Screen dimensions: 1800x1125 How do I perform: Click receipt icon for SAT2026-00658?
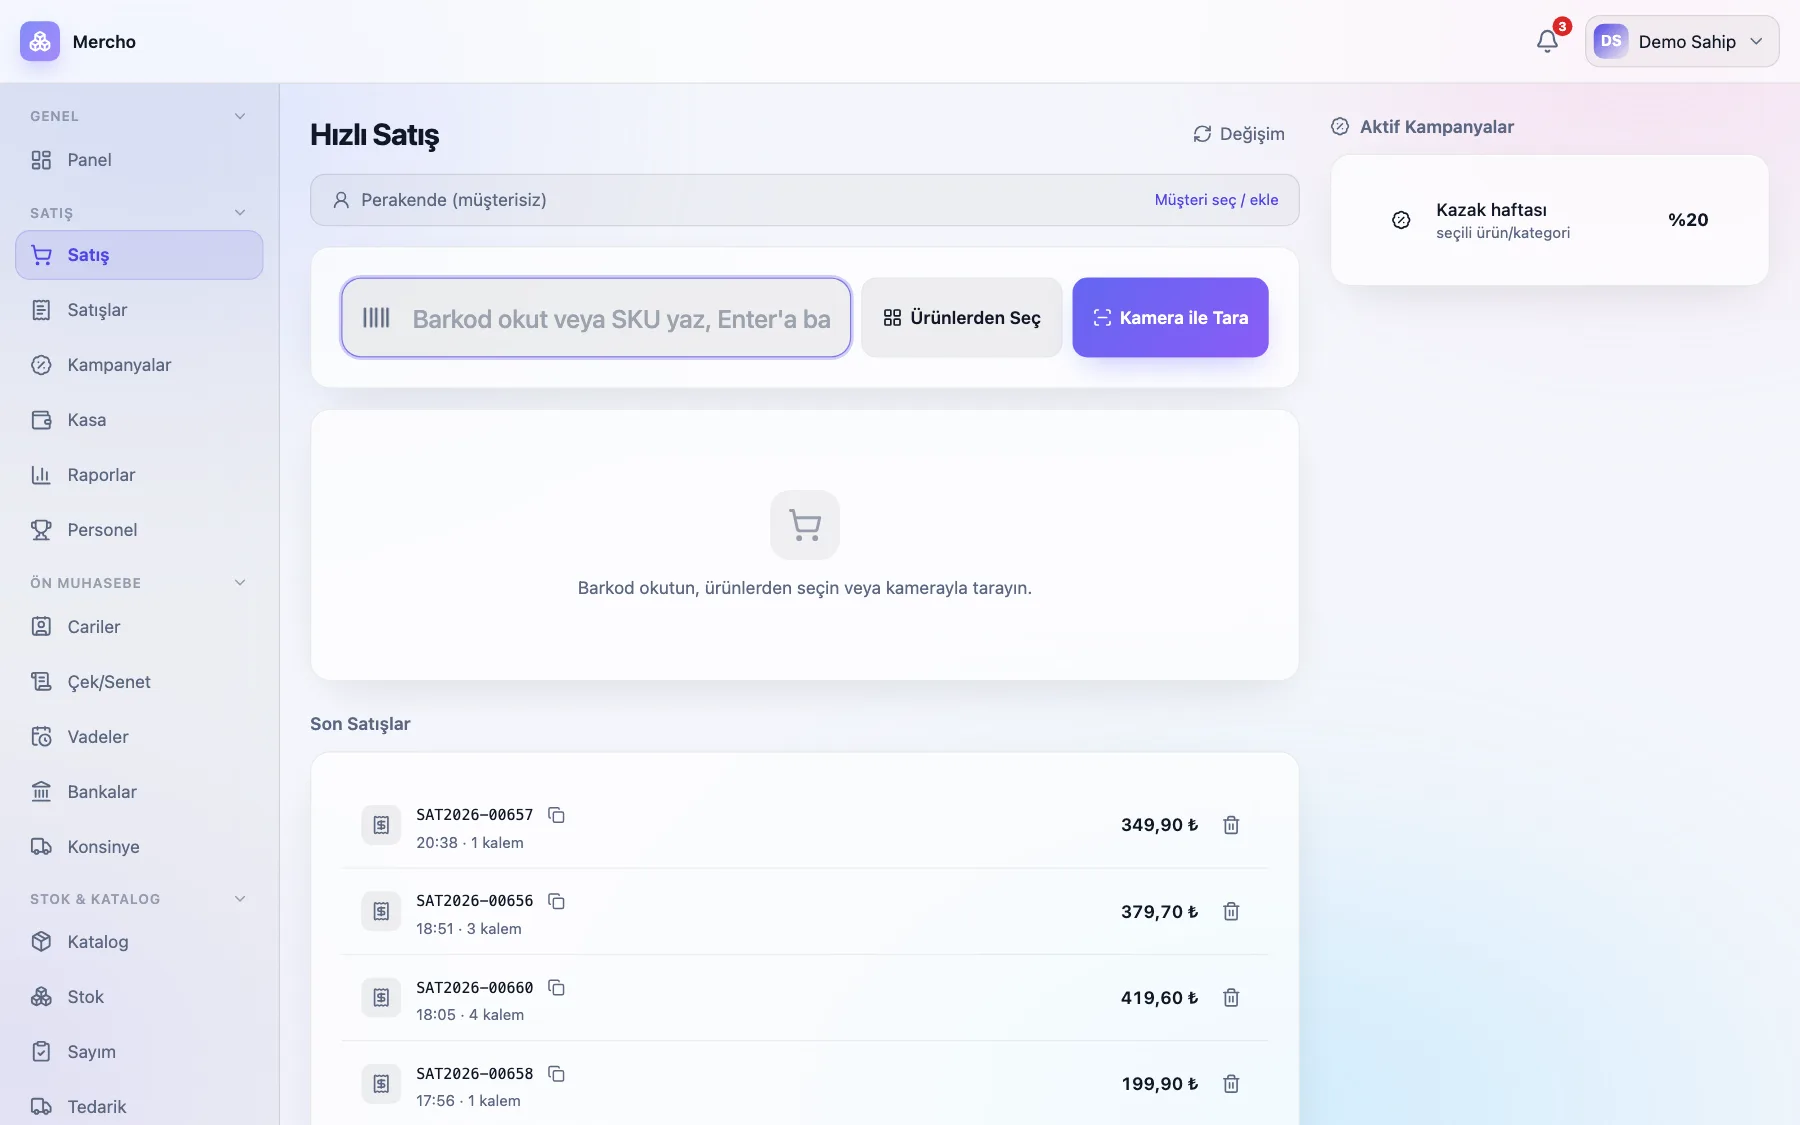(x=381, y=1083)
